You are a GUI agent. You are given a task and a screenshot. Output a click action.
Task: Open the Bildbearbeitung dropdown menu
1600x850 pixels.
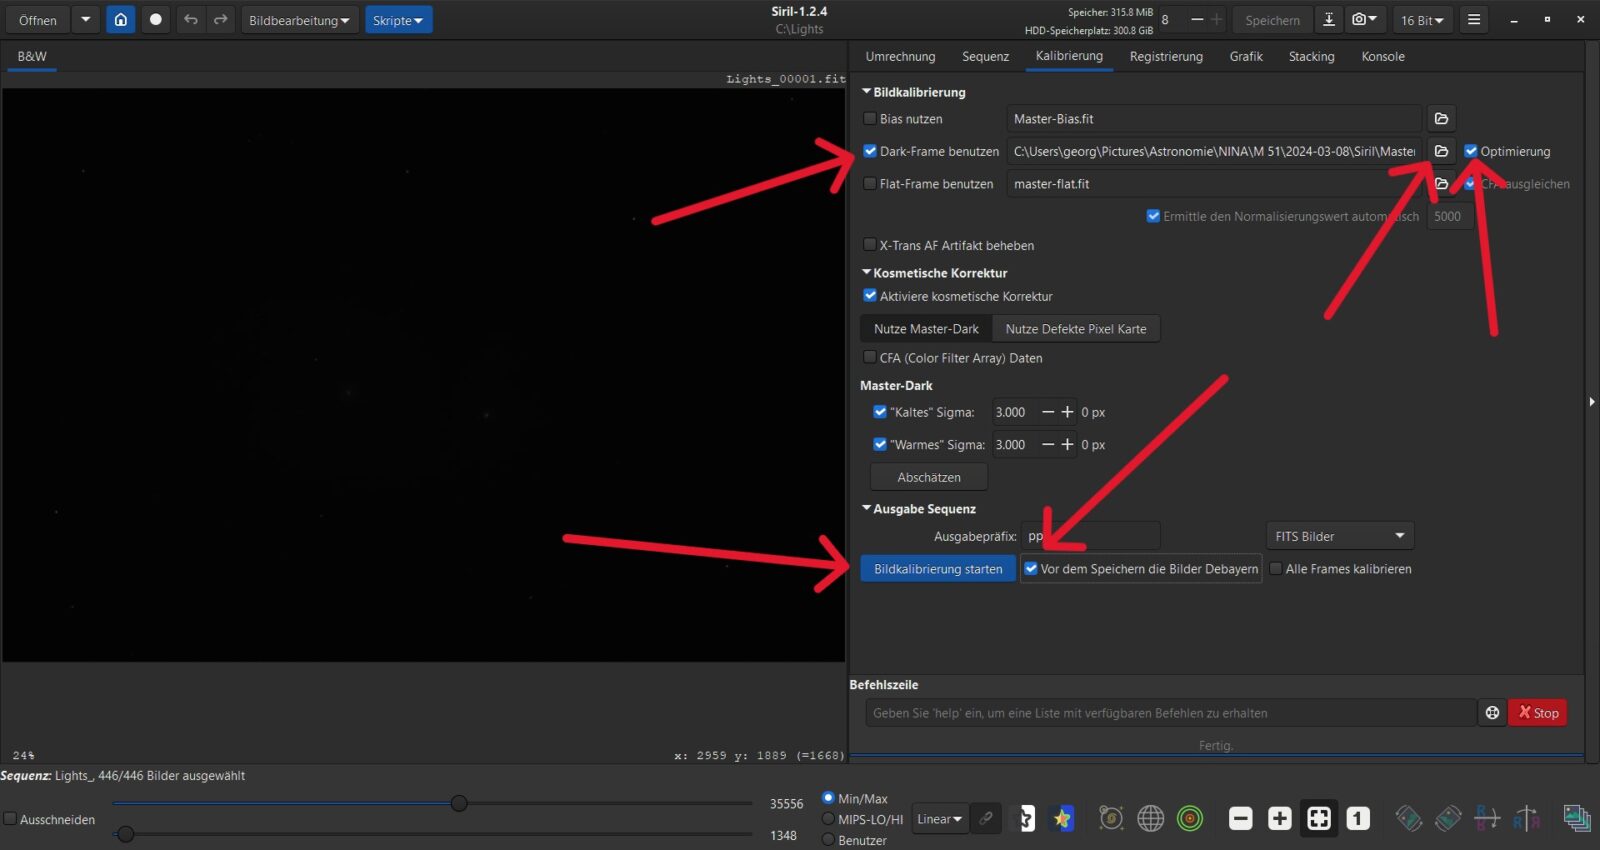pyautogui.click(x=300, y=20)
